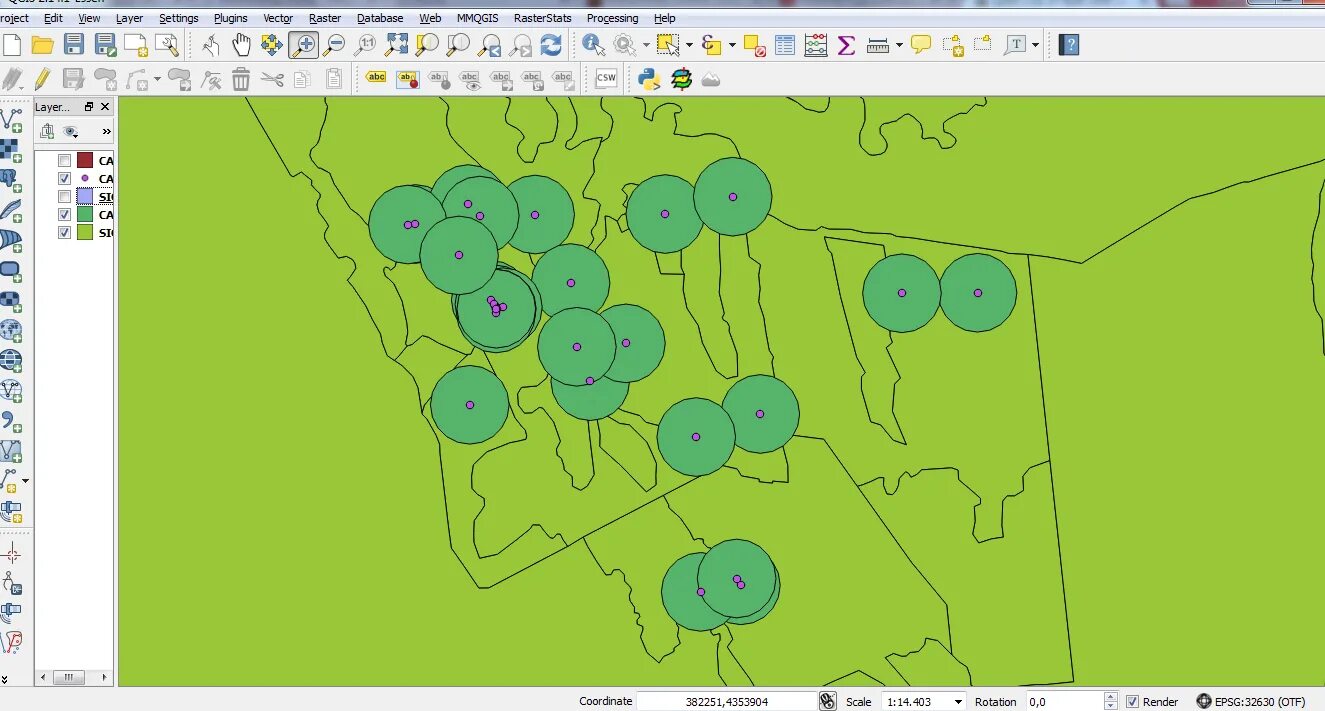Open the Field Calculator abacus icon
The image size is (1325, 711).
pos(816,45)
